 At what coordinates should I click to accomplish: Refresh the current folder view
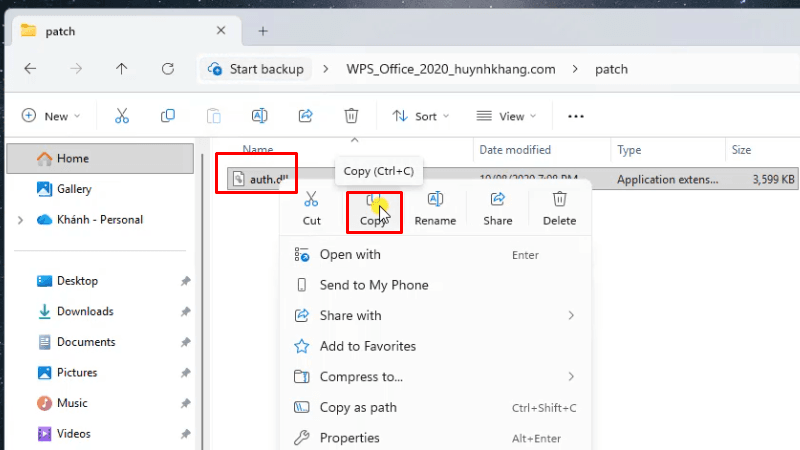[x=168, y=69]
